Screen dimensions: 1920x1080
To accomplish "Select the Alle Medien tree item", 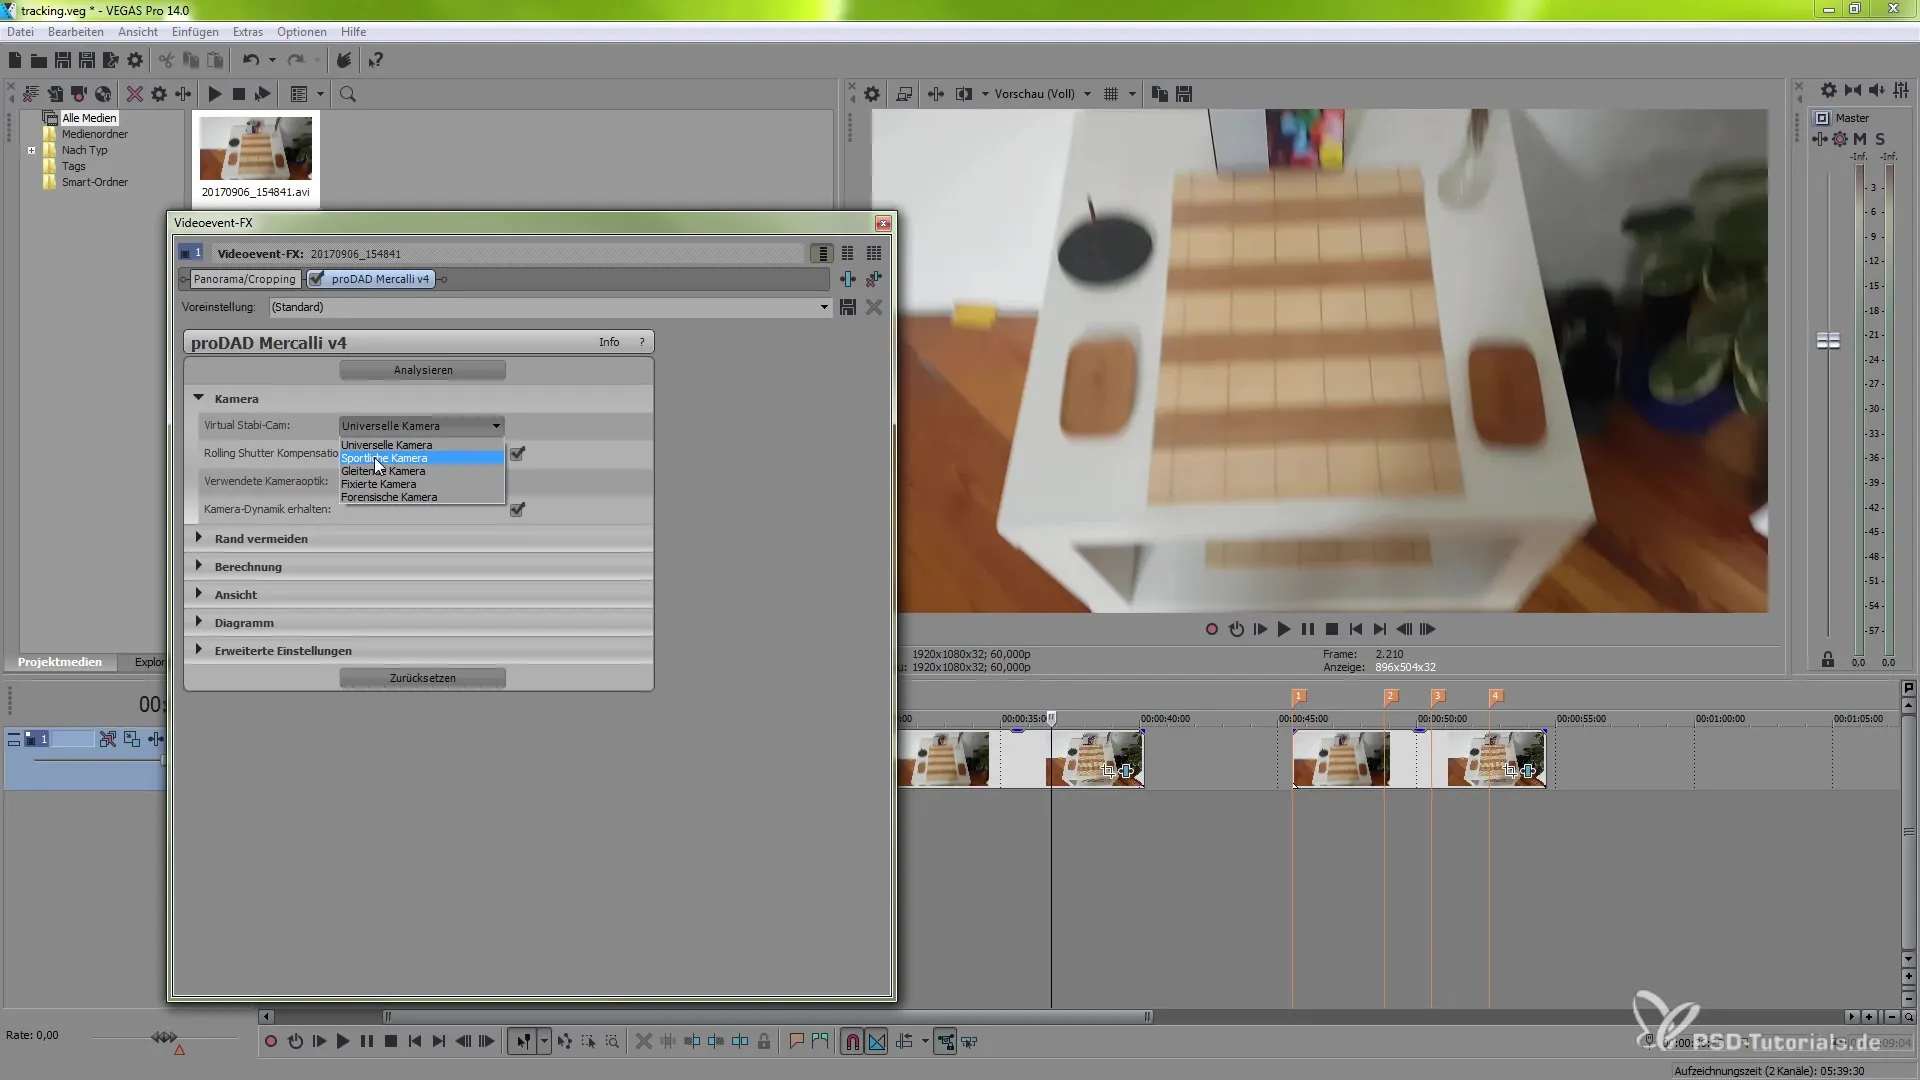I will pyautogui.click(x=89, y=118).
